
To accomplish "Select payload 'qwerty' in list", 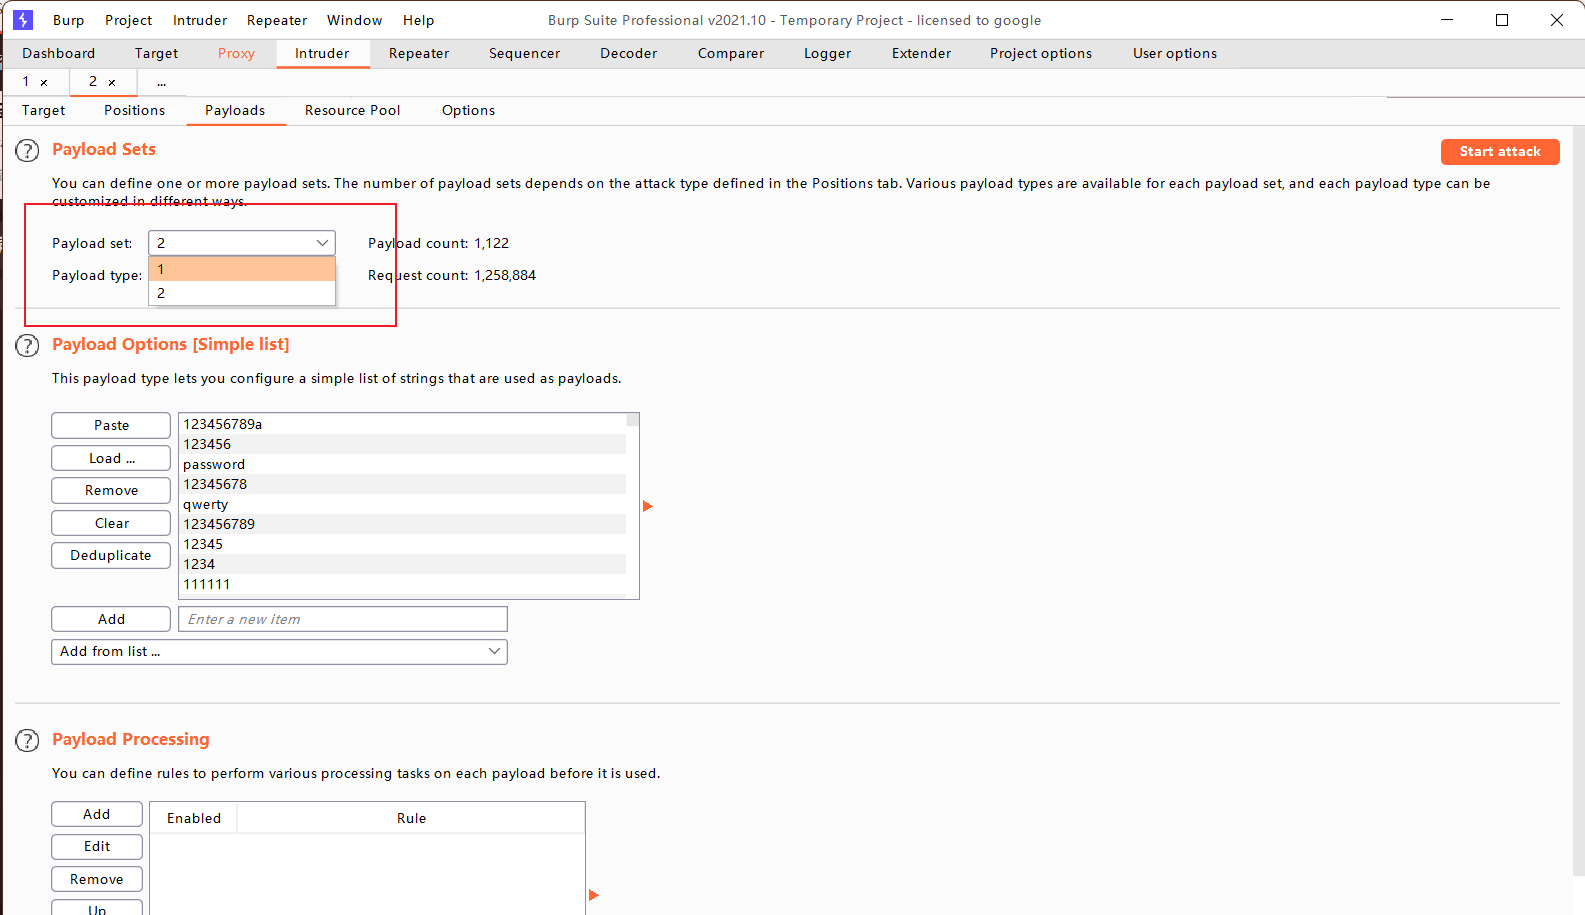I will pyautogui.click(x=403, y=504).
